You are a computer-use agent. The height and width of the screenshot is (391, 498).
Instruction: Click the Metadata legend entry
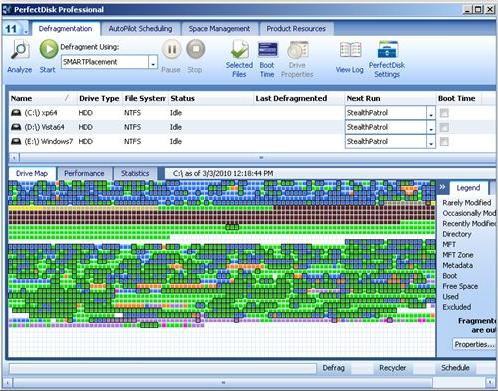pyautogui.click(x=457, y=265)
